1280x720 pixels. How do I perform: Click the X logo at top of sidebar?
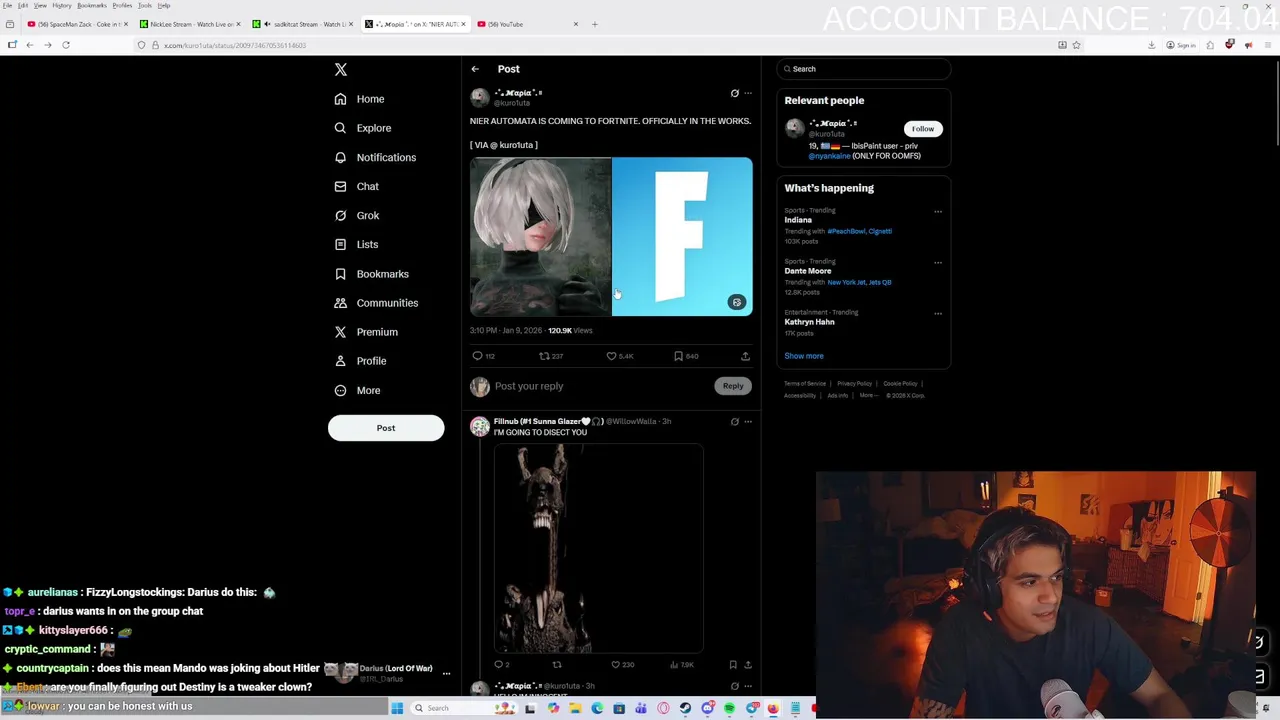click(341, 69)
